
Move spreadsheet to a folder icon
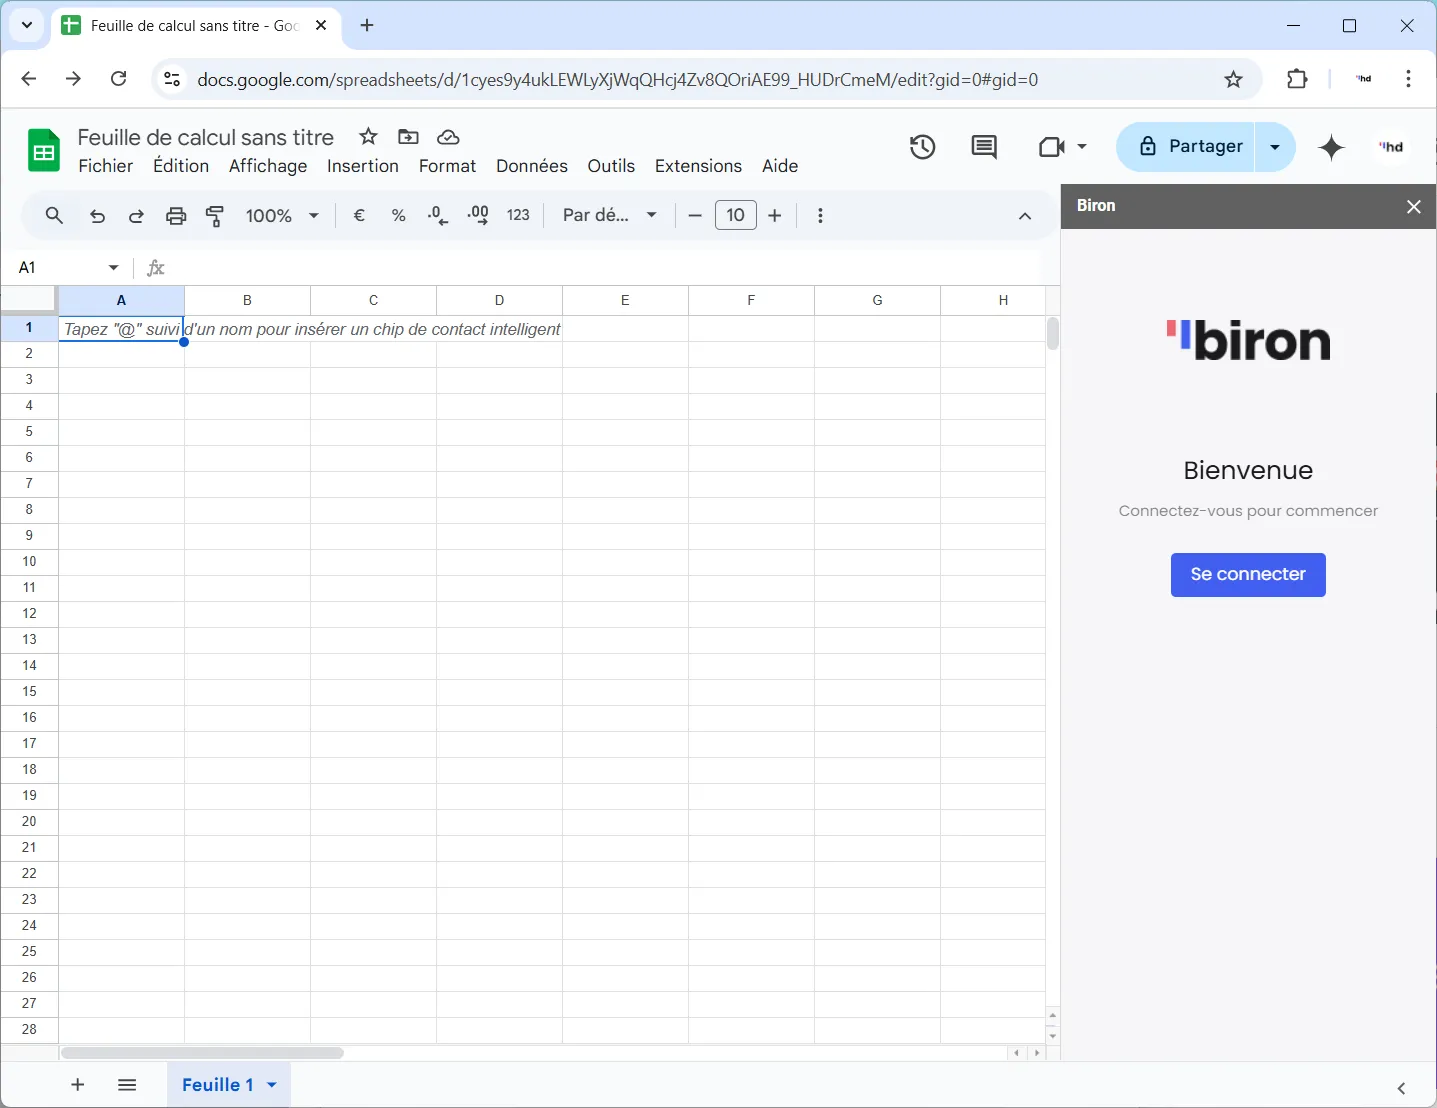click(x=408, y=137)
